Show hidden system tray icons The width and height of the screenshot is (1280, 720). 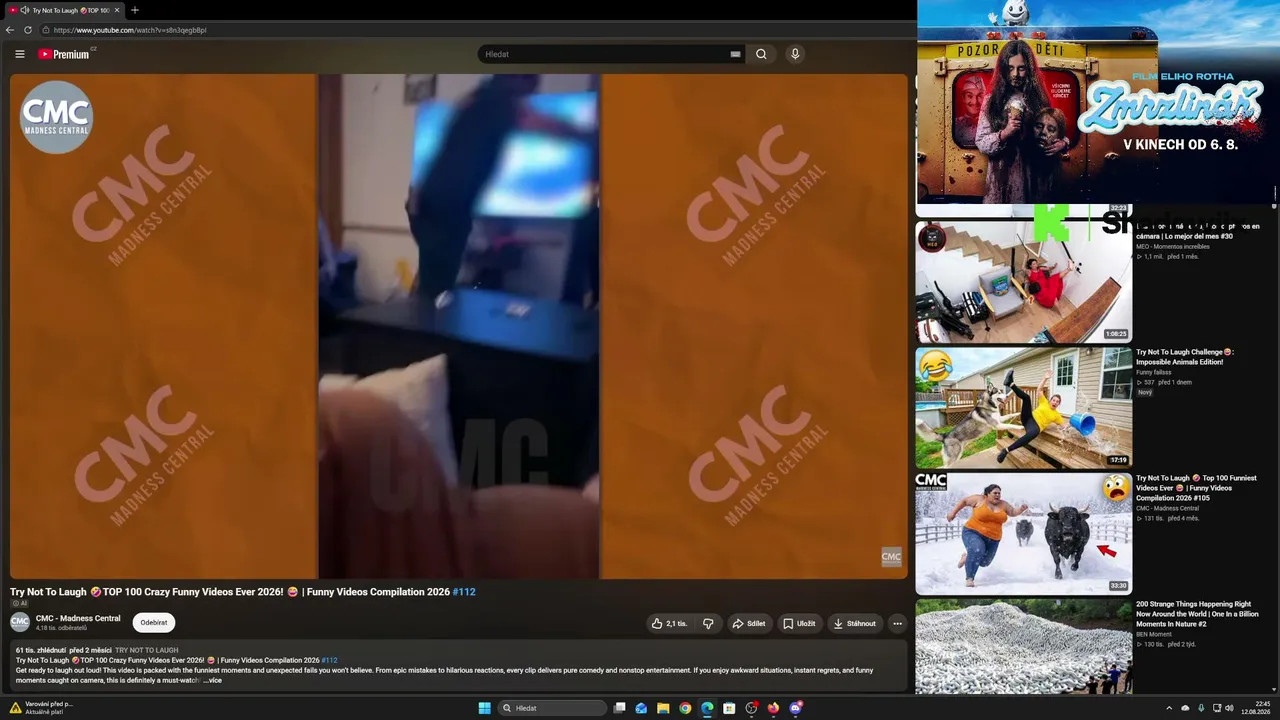[1169, 708]
